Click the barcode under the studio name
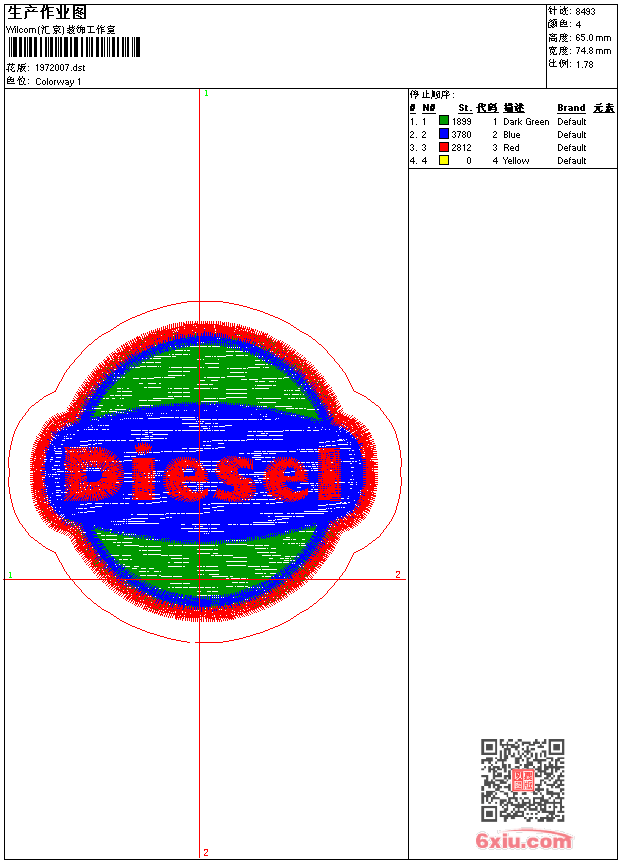The width and height of the screenshot is (620, 860). tap(74, 47)
